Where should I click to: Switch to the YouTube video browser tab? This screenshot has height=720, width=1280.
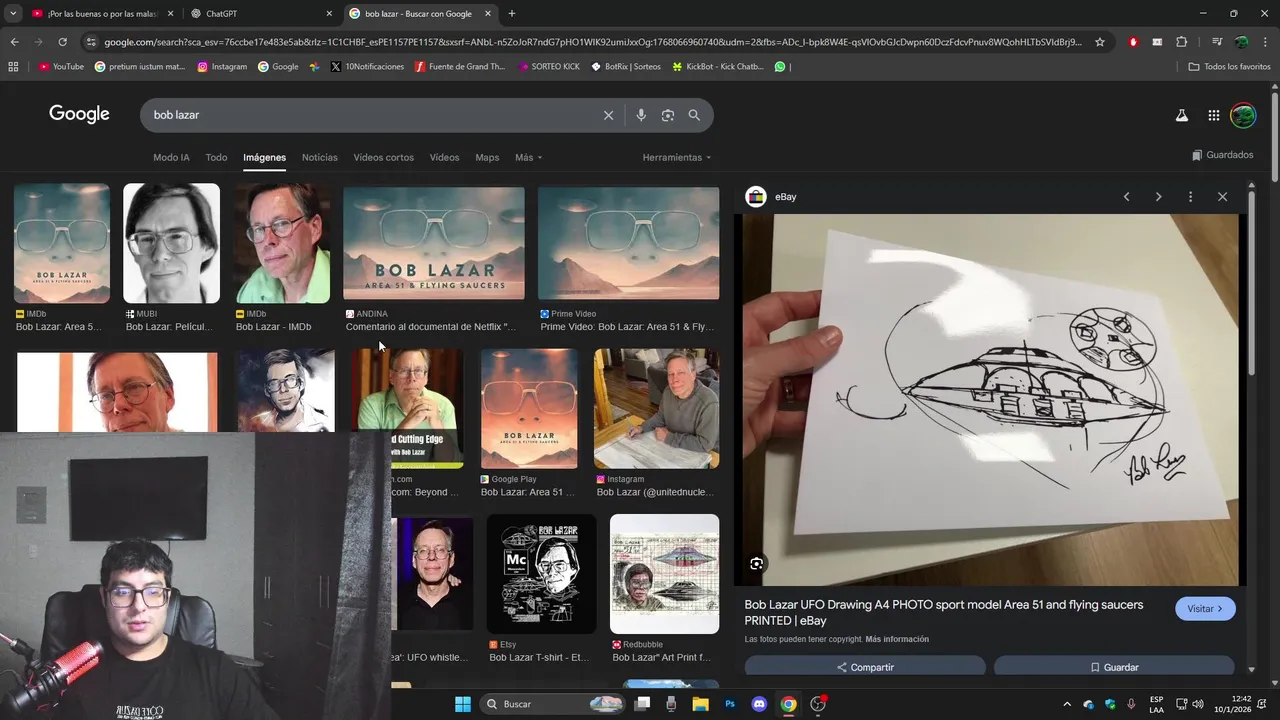pos(102,14)
